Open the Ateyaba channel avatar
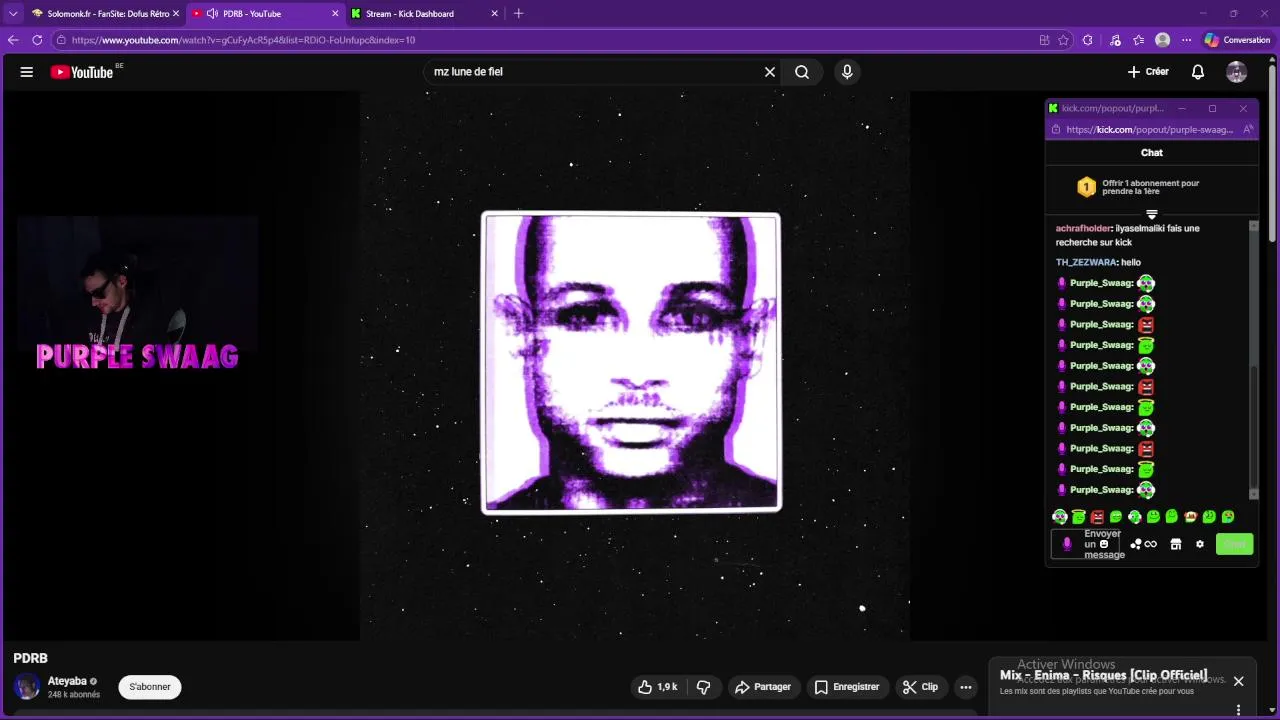The height and width of the screenshot is (720, 1280). tap(27, 686)
